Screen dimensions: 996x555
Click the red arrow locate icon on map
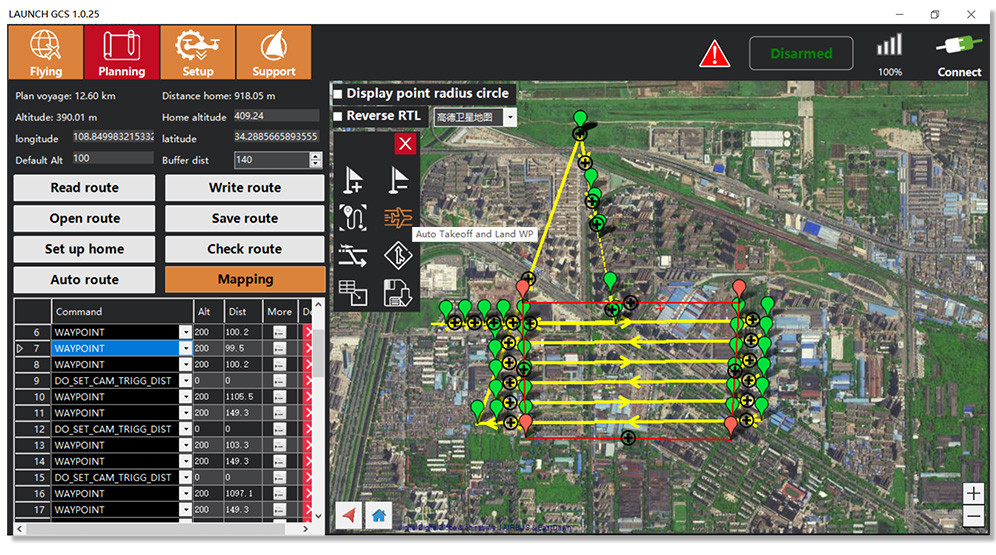[349, 515]
